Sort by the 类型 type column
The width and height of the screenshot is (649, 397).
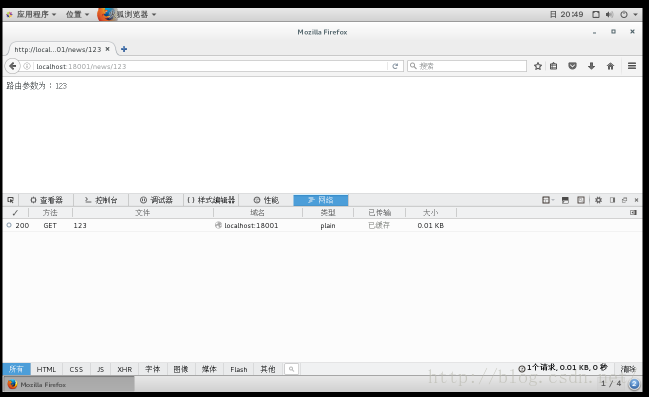tap(328, 212)
